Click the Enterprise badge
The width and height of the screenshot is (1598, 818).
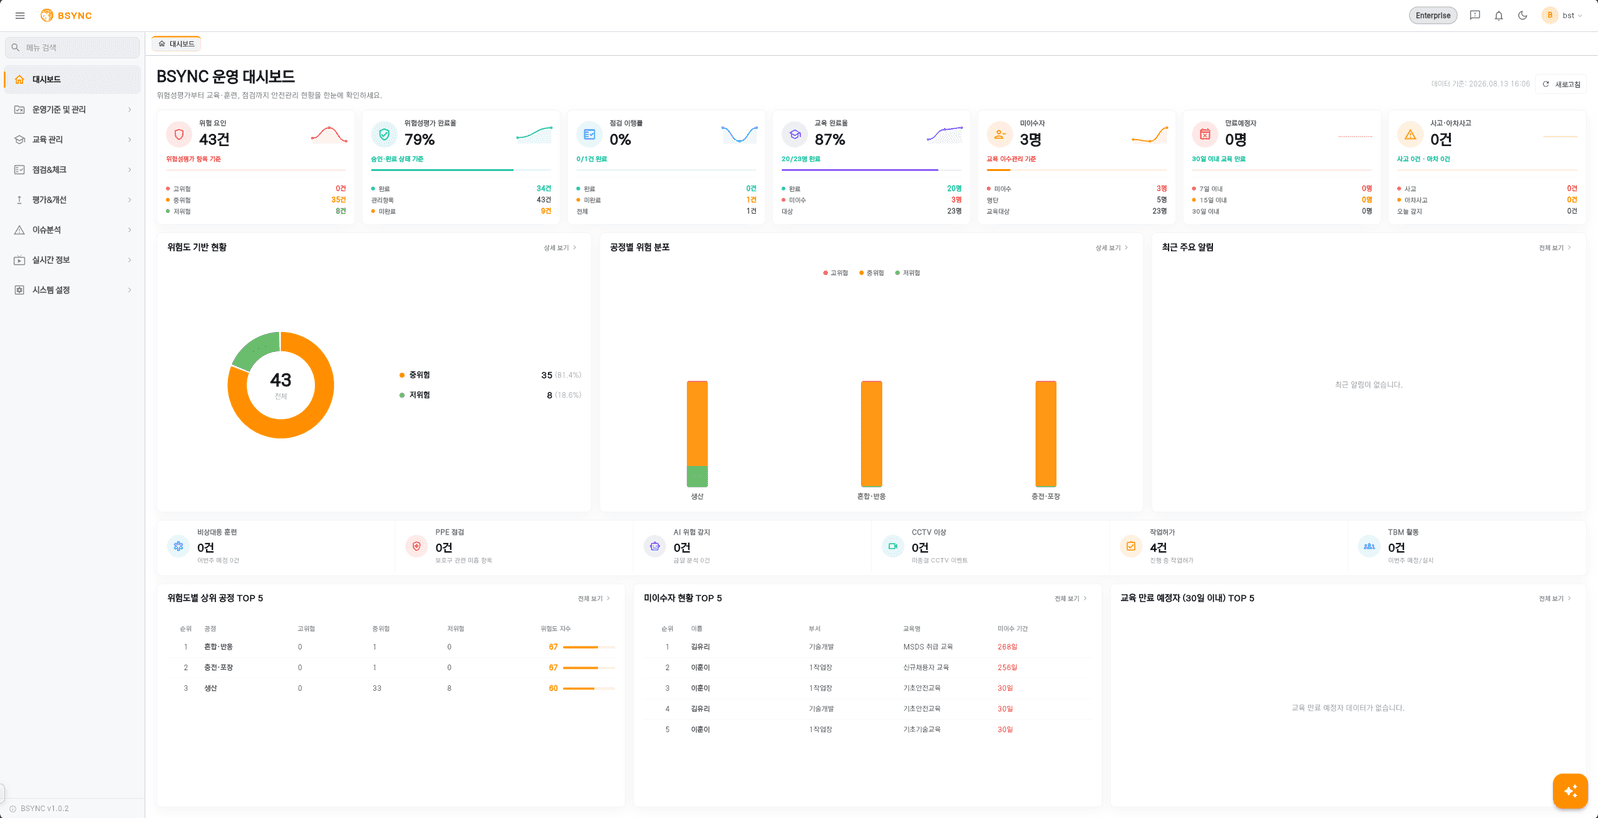point(1433,16)
